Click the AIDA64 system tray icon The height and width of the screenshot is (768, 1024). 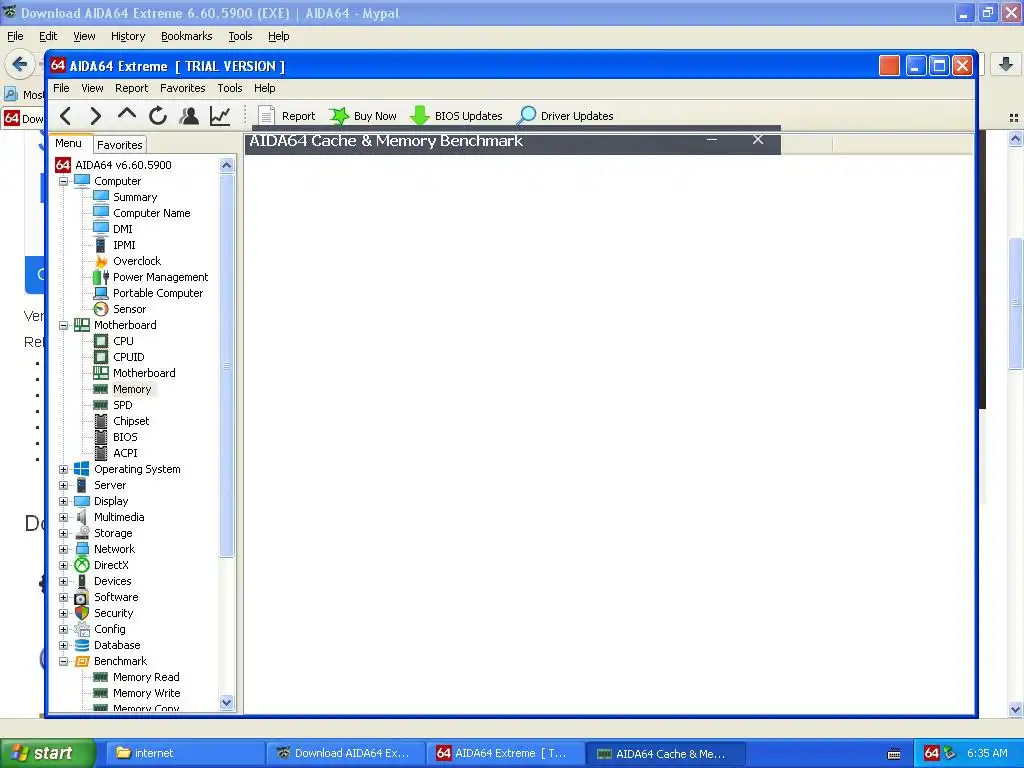932,753
